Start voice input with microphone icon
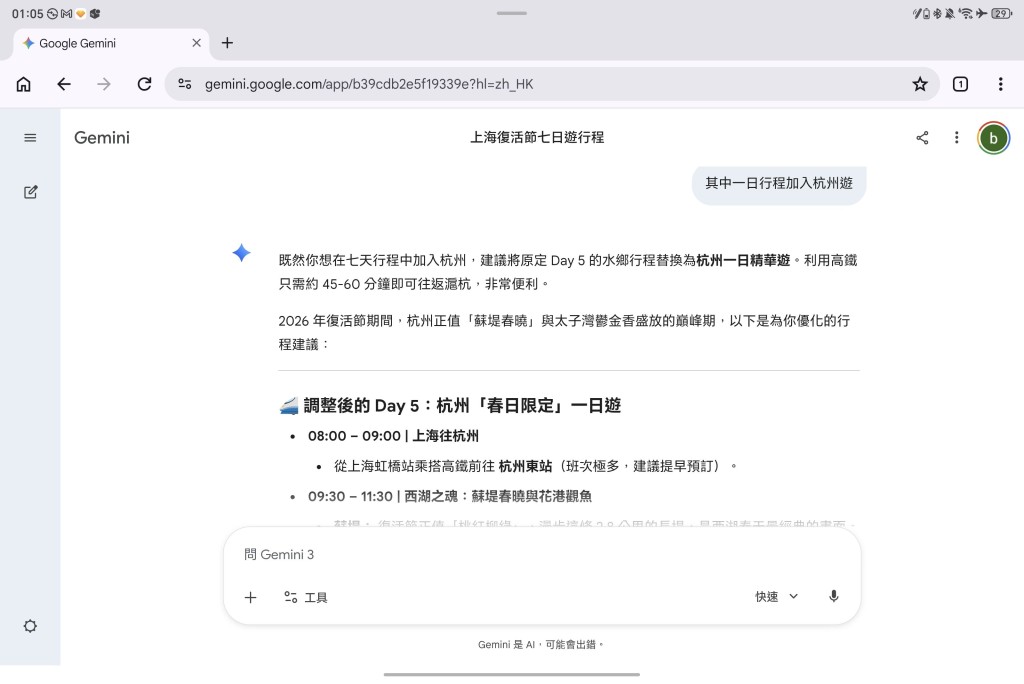The image size is (1024, 684). coord(833,596)
